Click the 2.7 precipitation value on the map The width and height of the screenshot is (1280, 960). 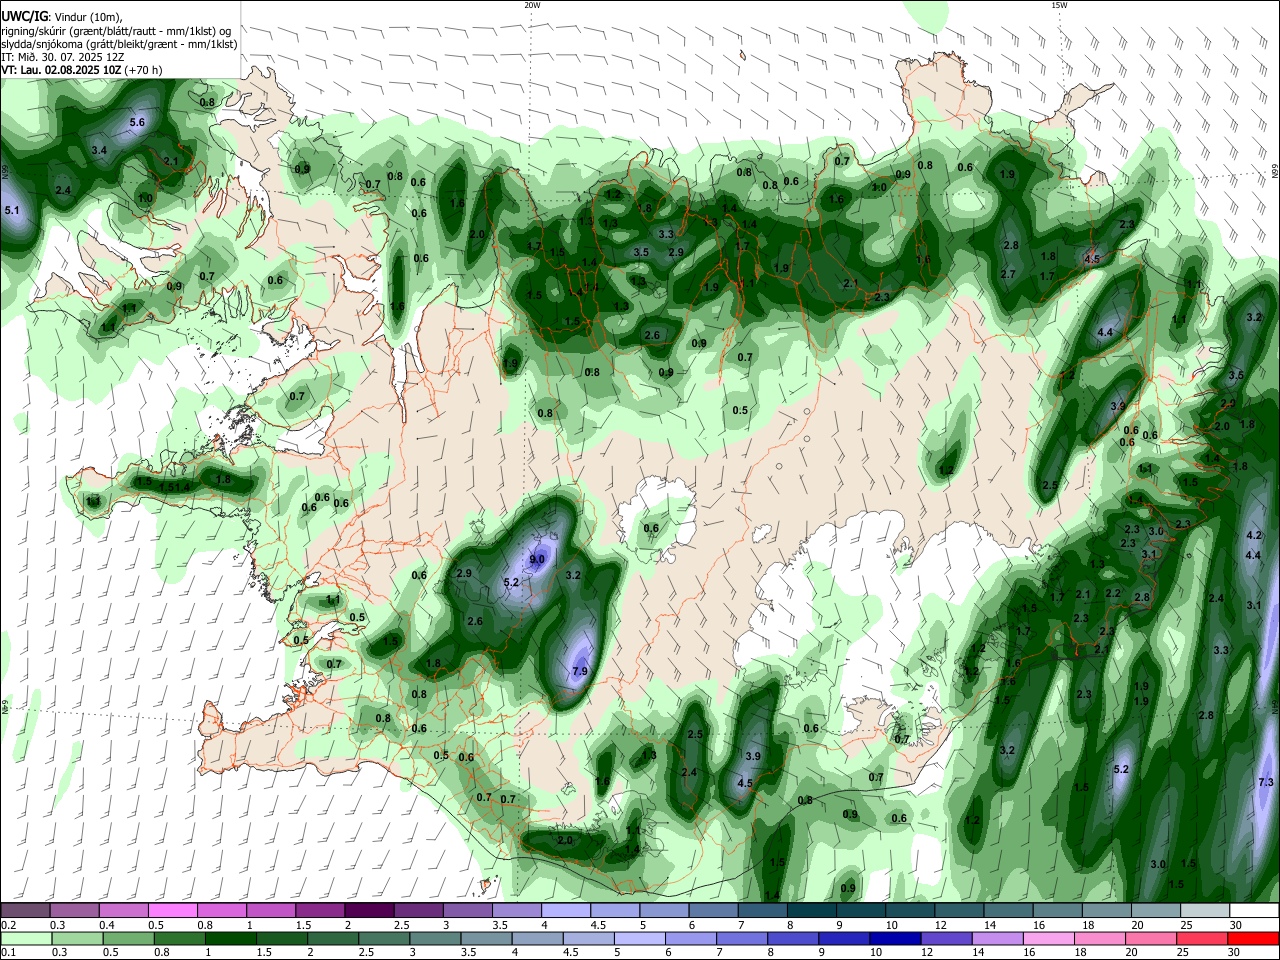[1008, 274]
